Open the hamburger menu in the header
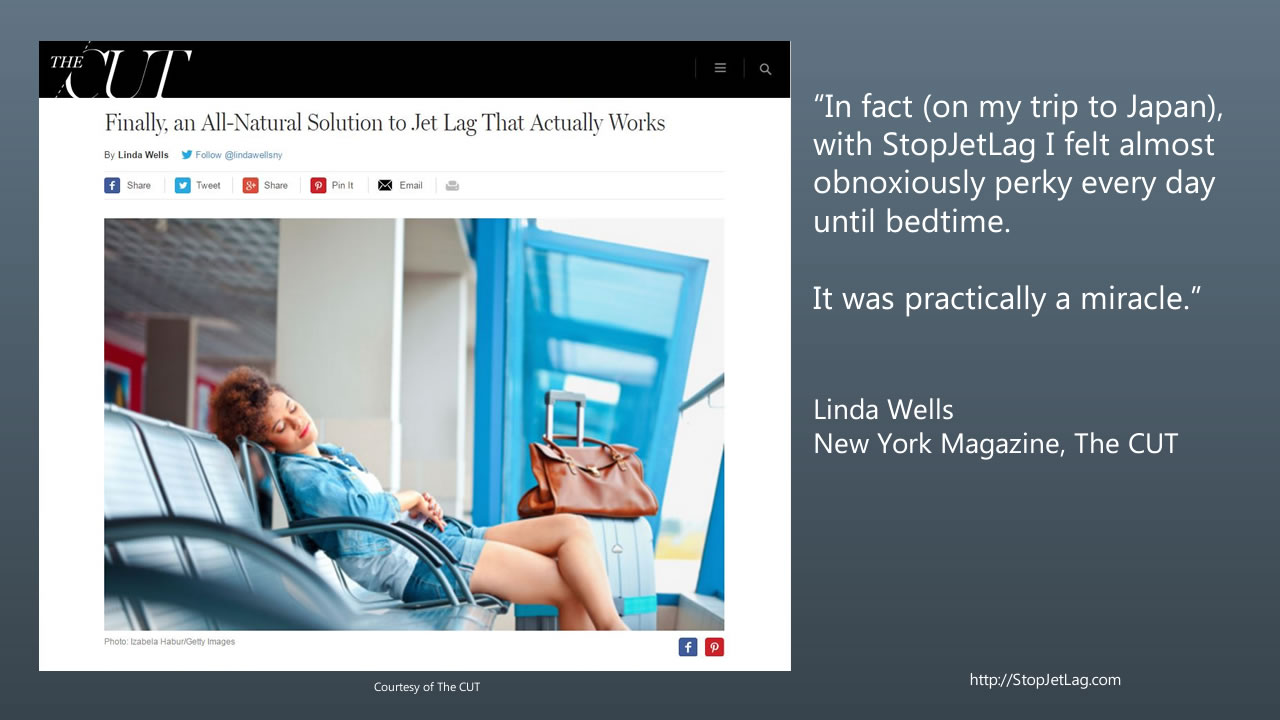This screenshot has width=1280, height=720. [720, 68]
